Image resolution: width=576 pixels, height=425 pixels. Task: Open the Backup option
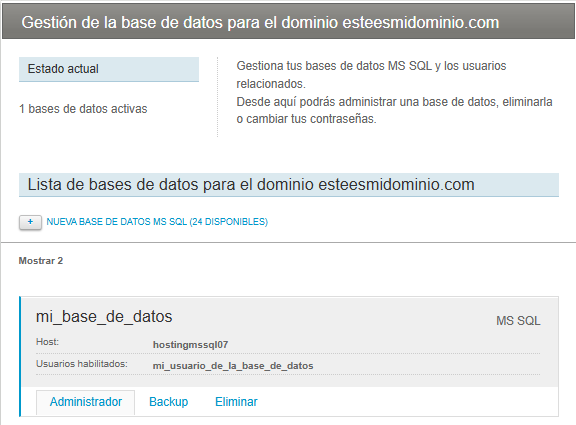tap(169, 402)
